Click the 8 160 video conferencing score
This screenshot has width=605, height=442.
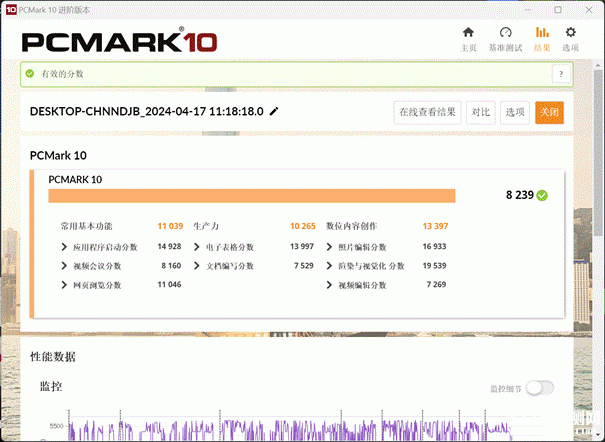pyautogui.click(x=171, y=265)
